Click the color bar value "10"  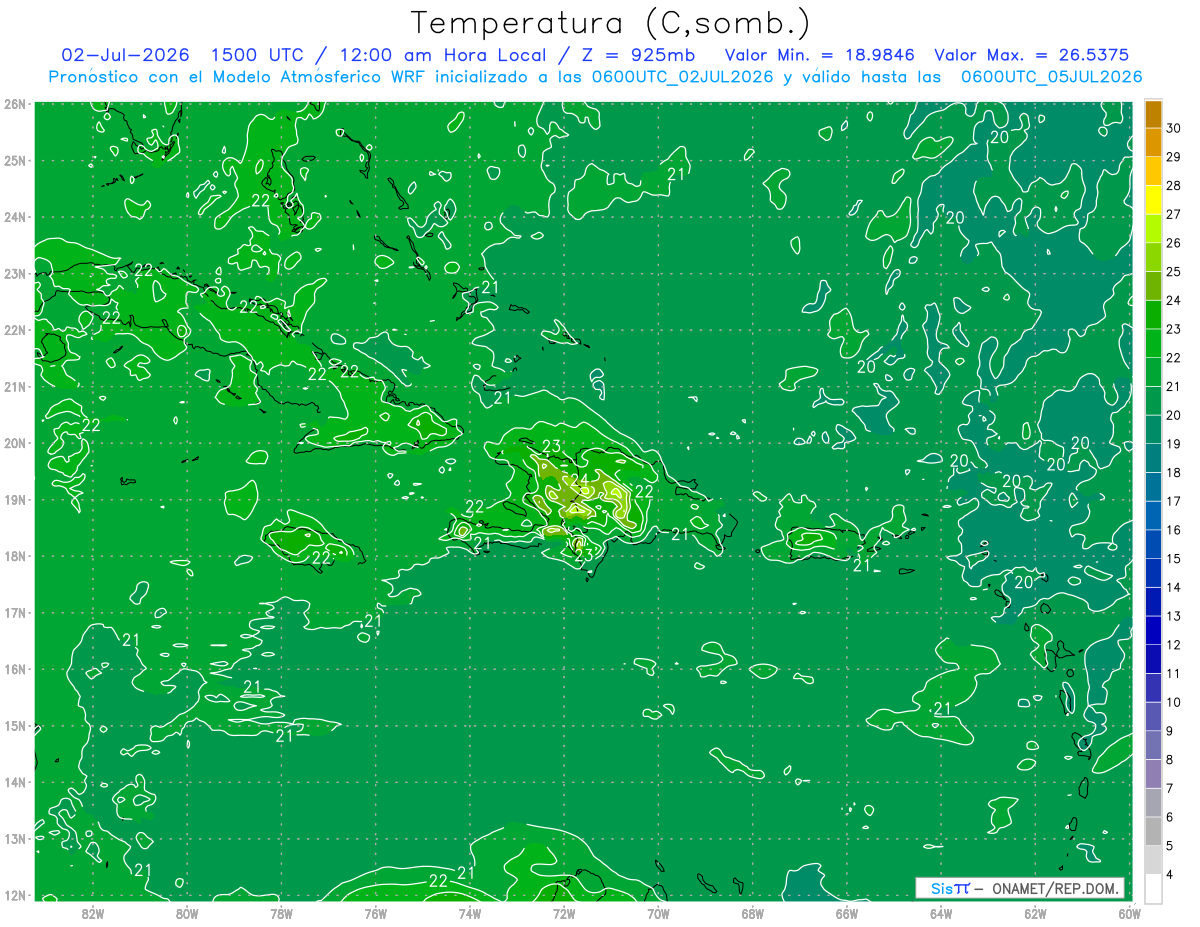coord(1174,702)
